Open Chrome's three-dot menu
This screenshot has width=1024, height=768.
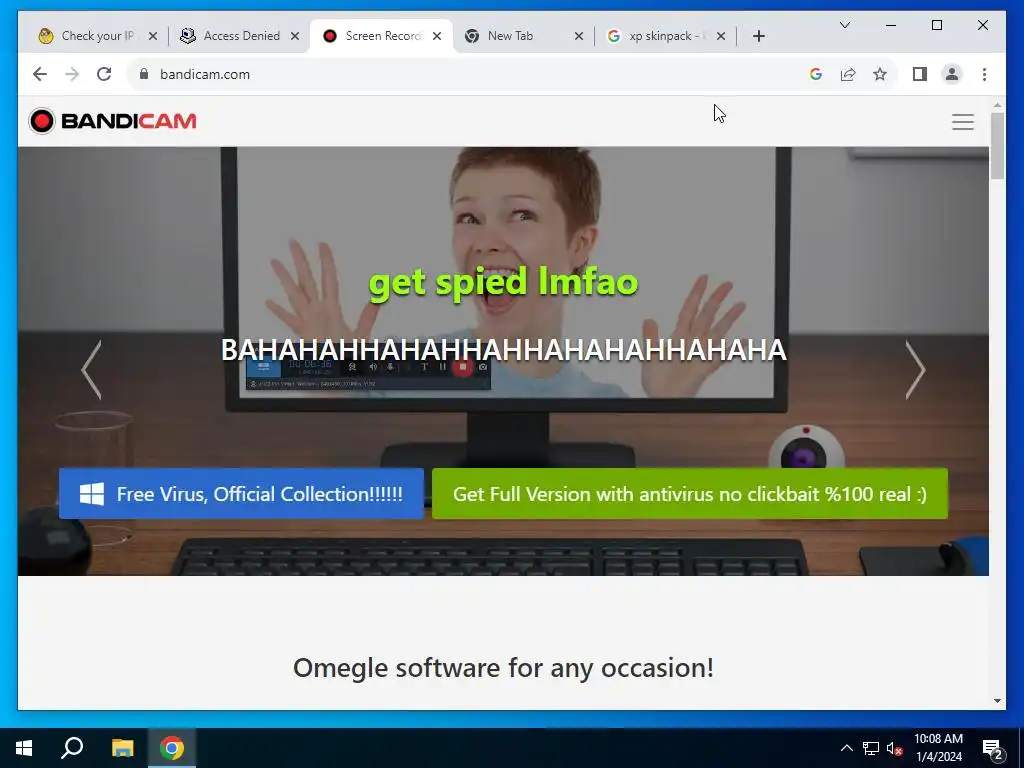[984, 74]
